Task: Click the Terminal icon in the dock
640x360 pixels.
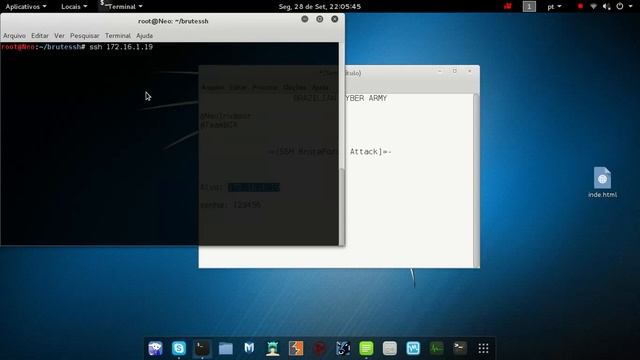Action: click(202, 348)
